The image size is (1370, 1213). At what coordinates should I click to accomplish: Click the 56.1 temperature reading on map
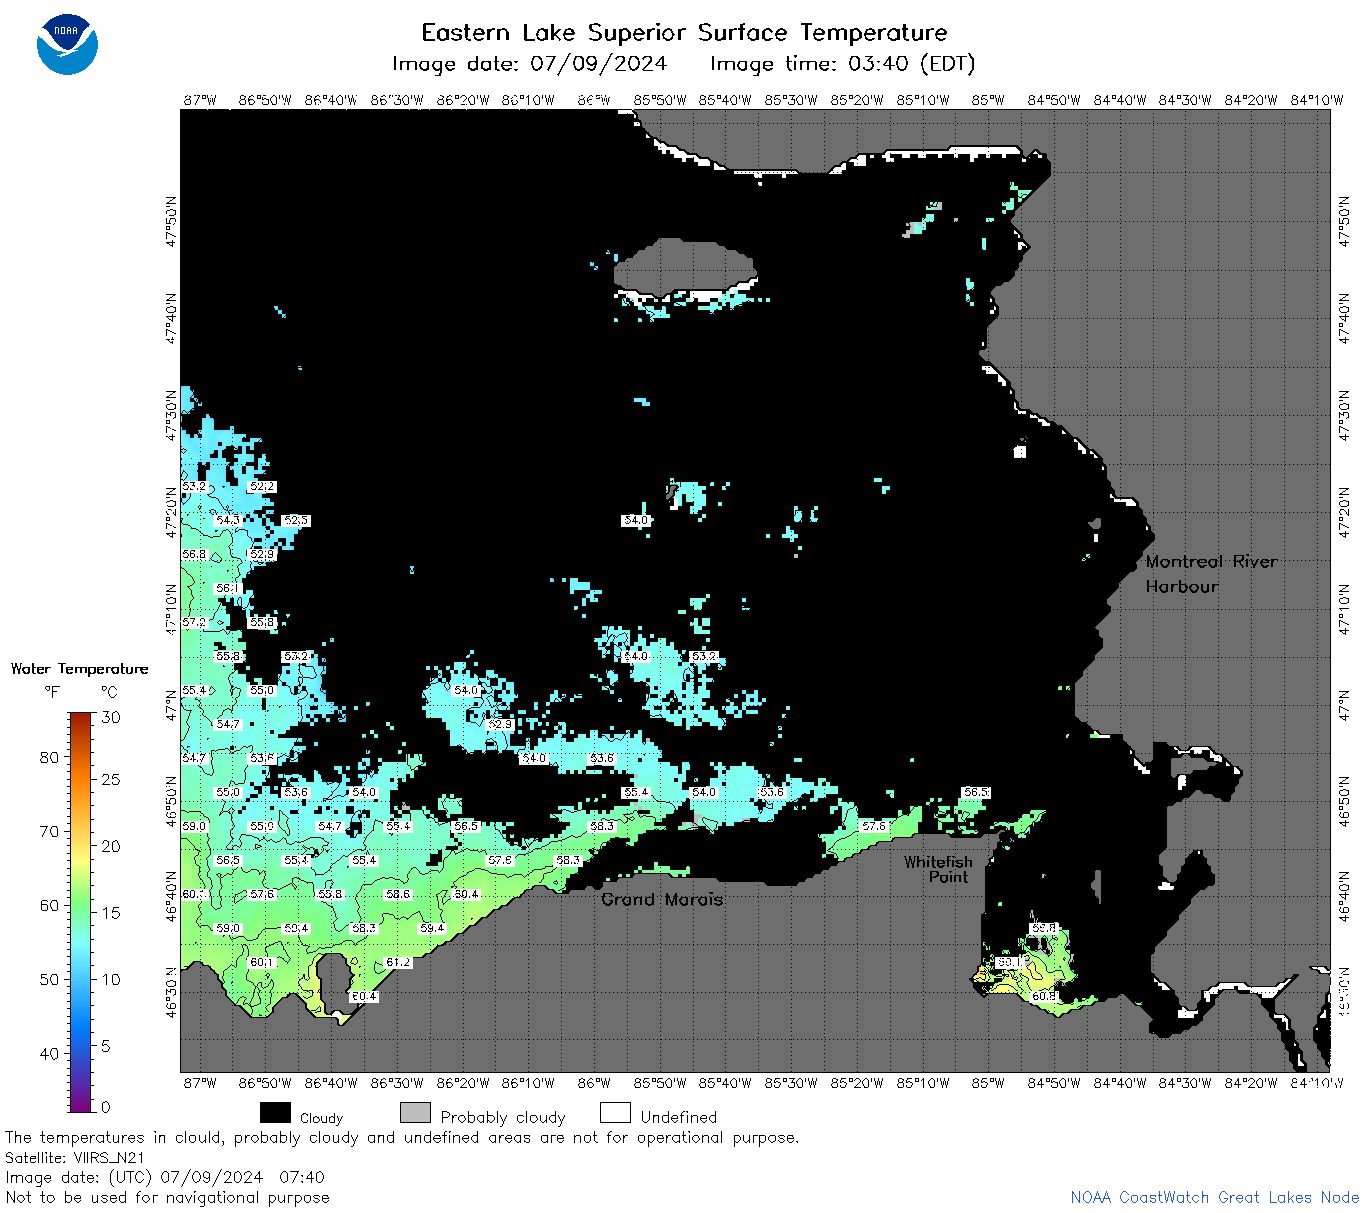pos(228,588)
